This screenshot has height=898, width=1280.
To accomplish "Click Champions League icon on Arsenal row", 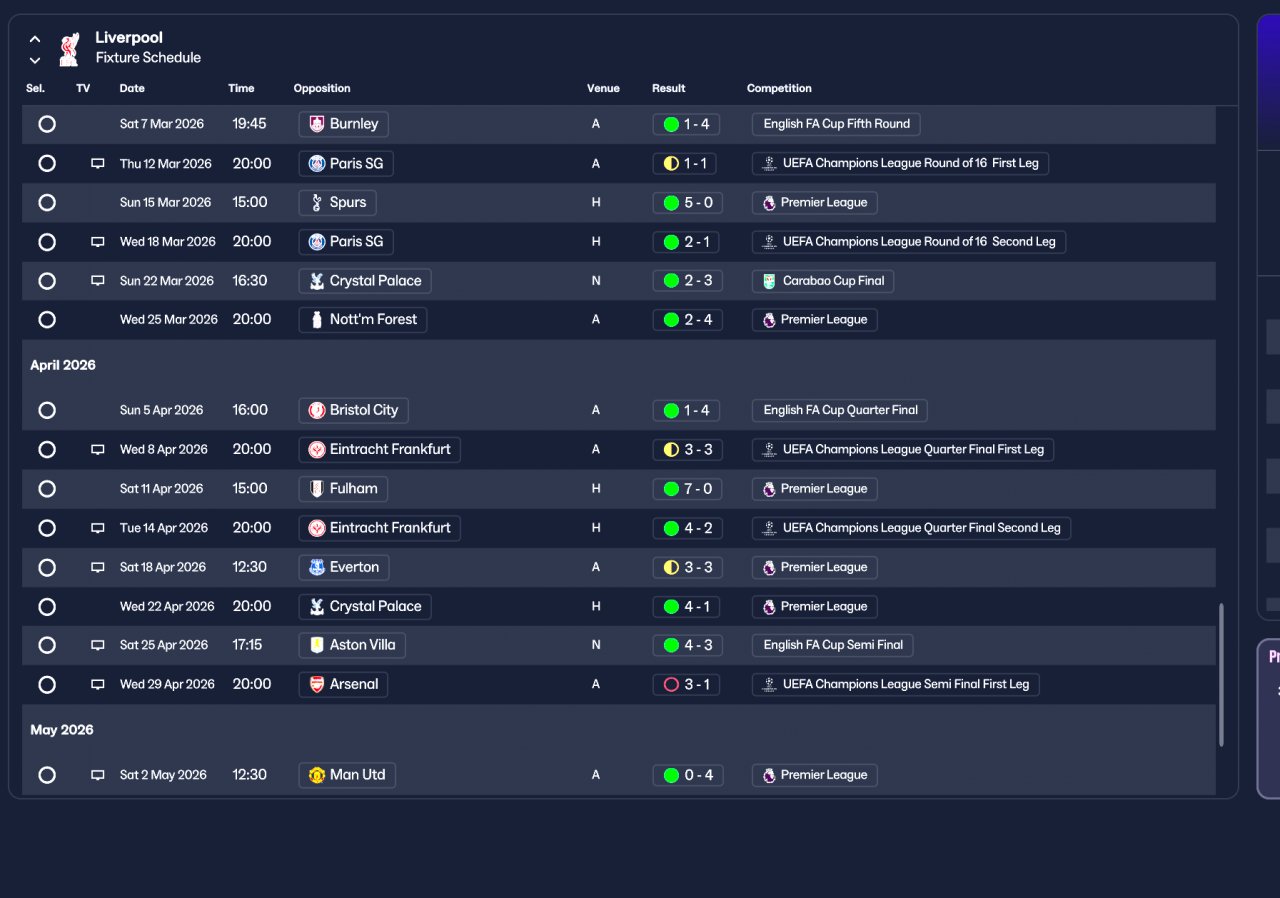I will click(768, 685).
